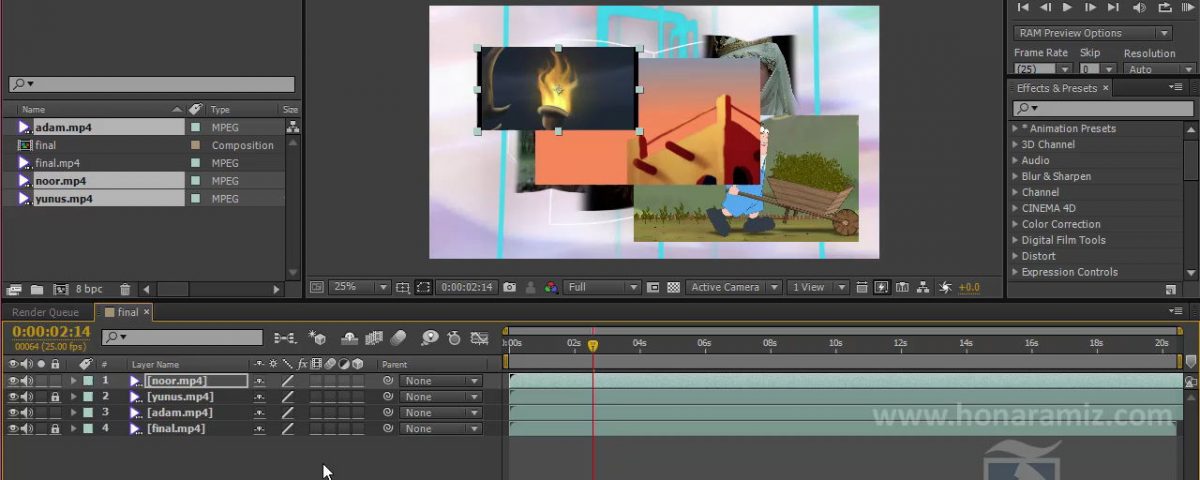Create a new composition from Project panel
This screenshot has width=1200, height=480.
coord(60,289)
